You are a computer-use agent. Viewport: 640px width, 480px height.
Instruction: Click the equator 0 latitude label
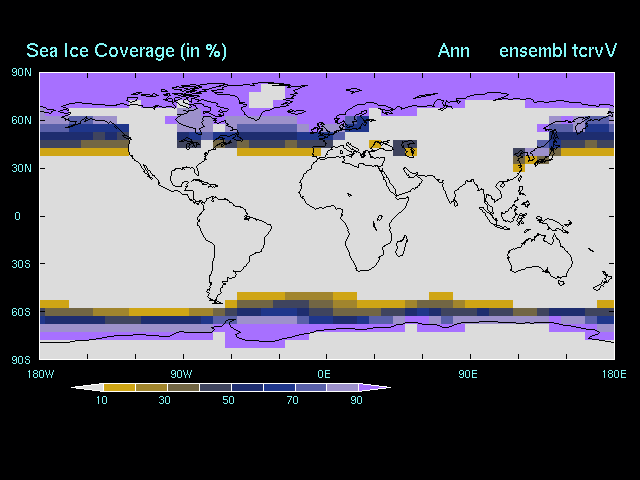(17, 216)
